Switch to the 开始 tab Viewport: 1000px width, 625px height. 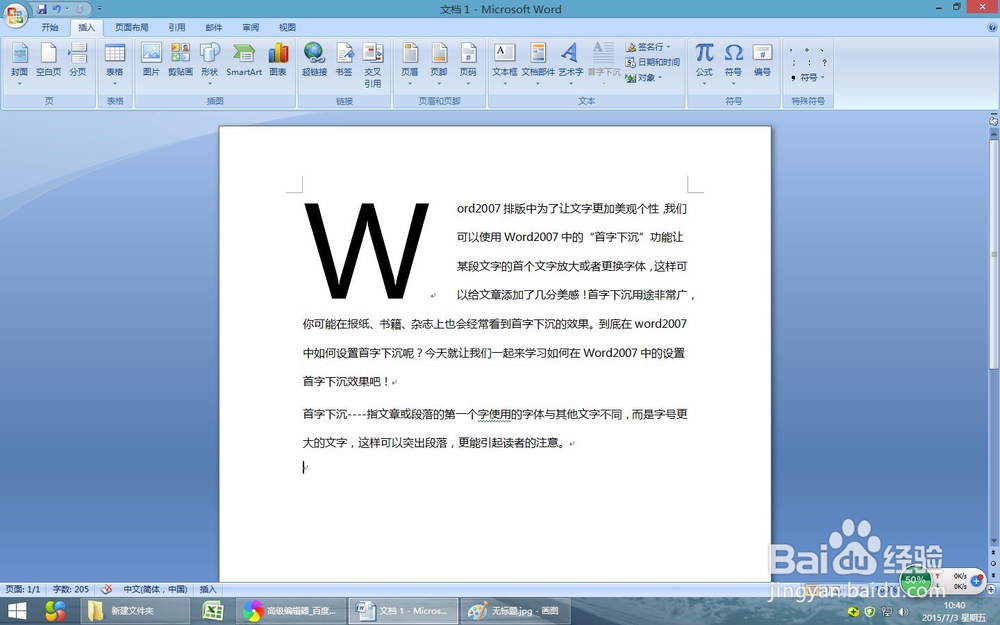(50, 27)
